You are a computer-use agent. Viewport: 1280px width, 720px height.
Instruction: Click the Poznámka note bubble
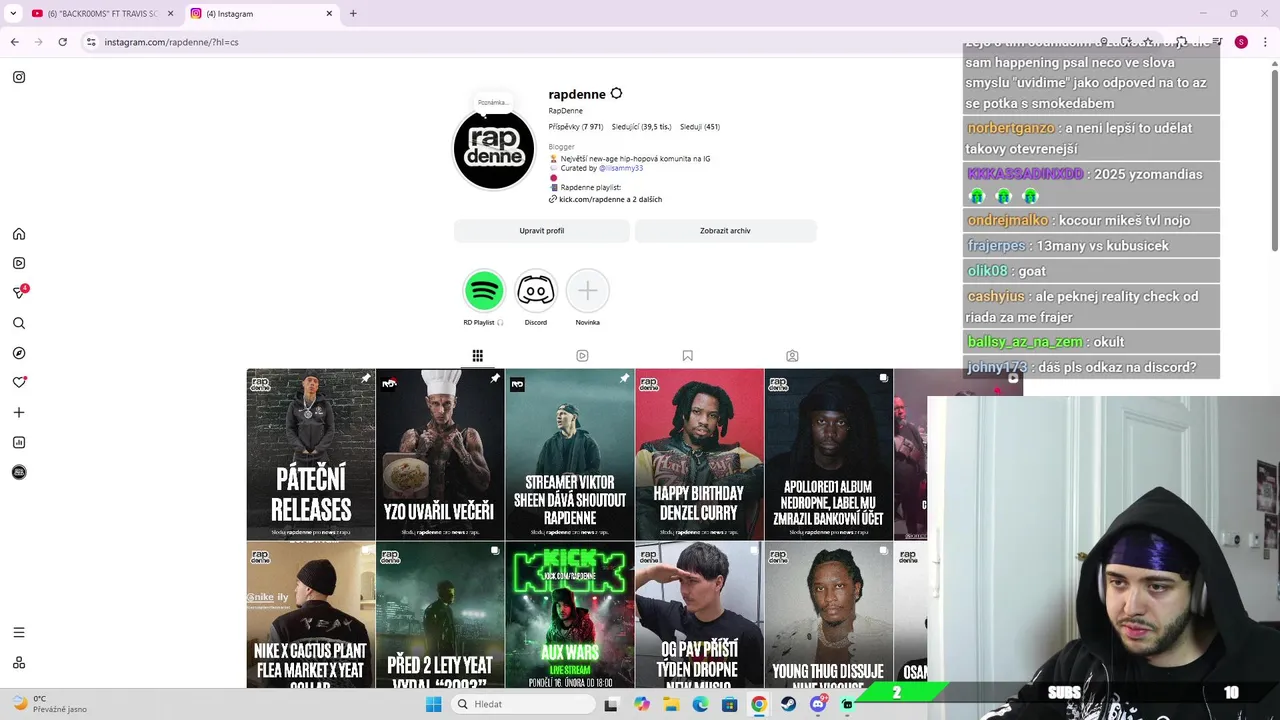pos(492,102)
